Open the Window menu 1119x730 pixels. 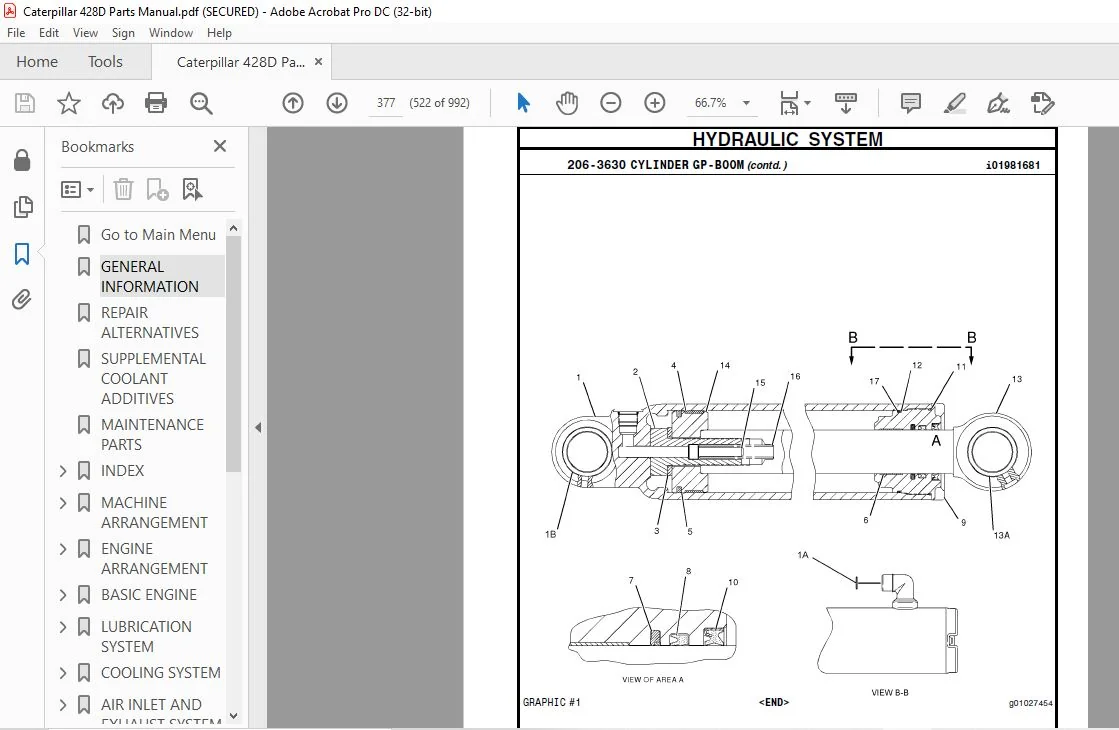(171, 33)
